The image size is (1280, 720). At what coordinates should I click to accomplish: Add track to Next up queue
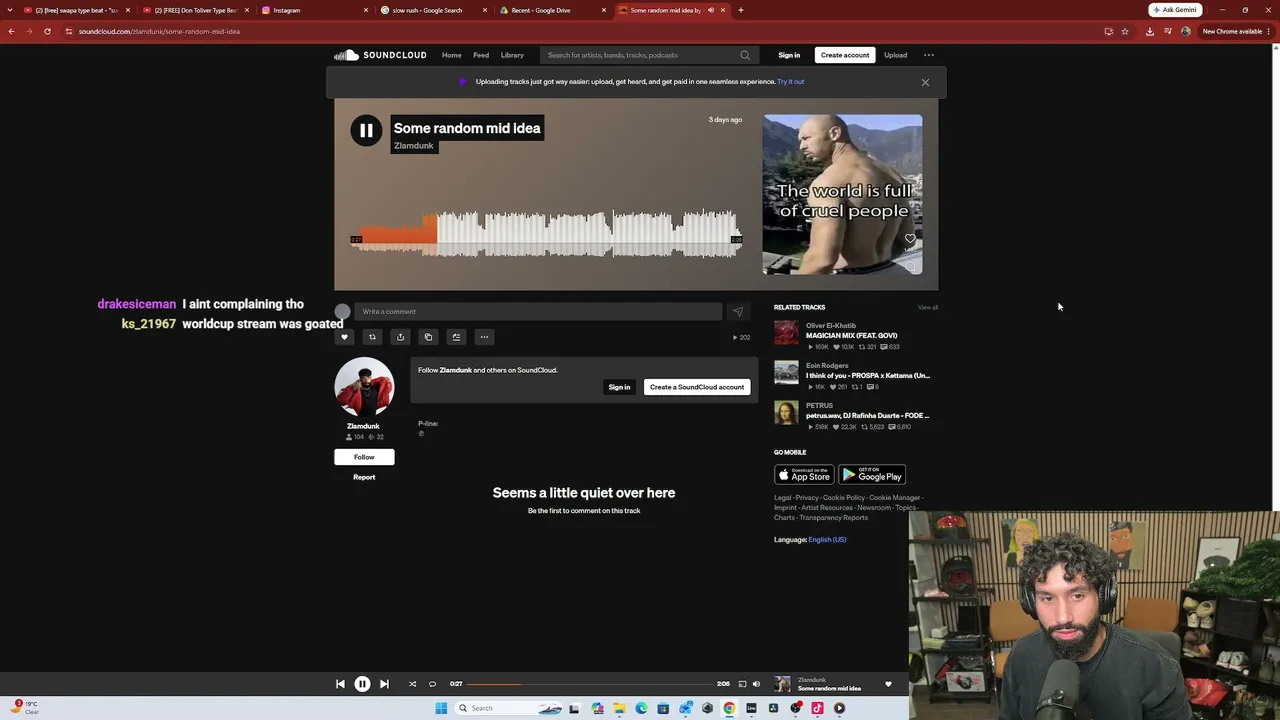tap(456, 337)
